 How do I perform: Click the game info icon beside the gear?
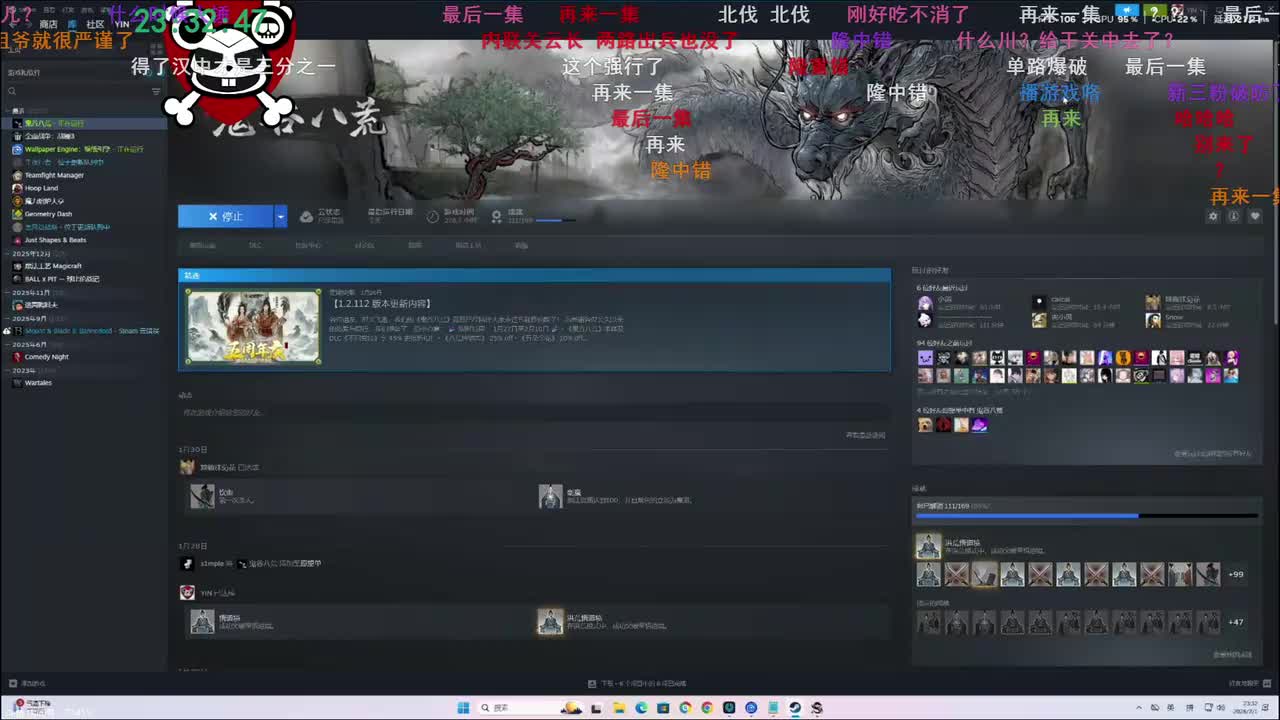[x=1234, y=216]
